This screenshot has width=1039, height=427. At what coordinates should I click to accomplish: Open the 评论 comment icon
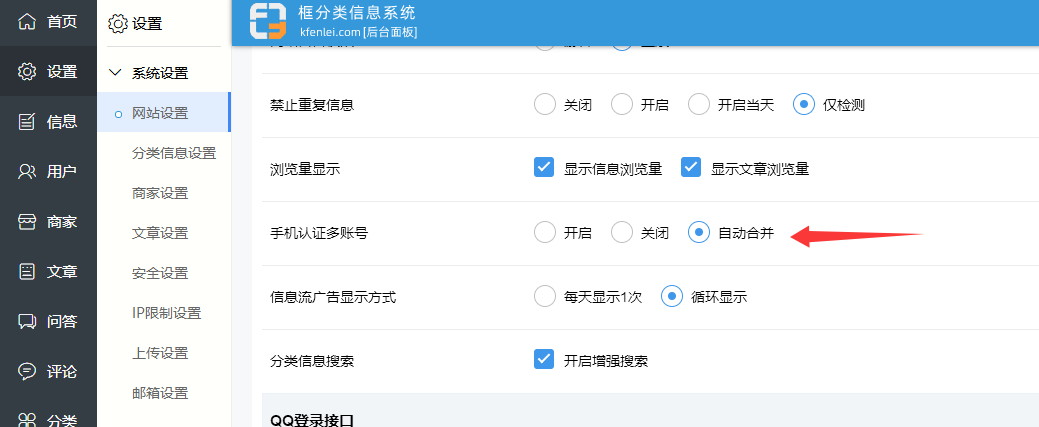pyautogui.click(x=28, y=371)
